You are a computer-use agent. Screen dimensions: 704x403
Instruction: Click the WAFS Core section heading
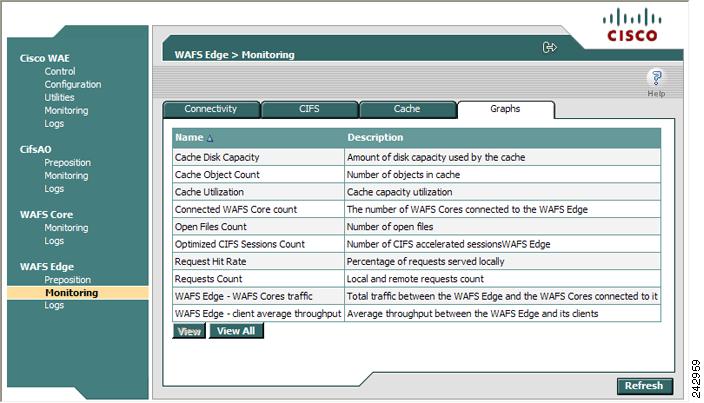pyautogui.click(x=46, y=215)
